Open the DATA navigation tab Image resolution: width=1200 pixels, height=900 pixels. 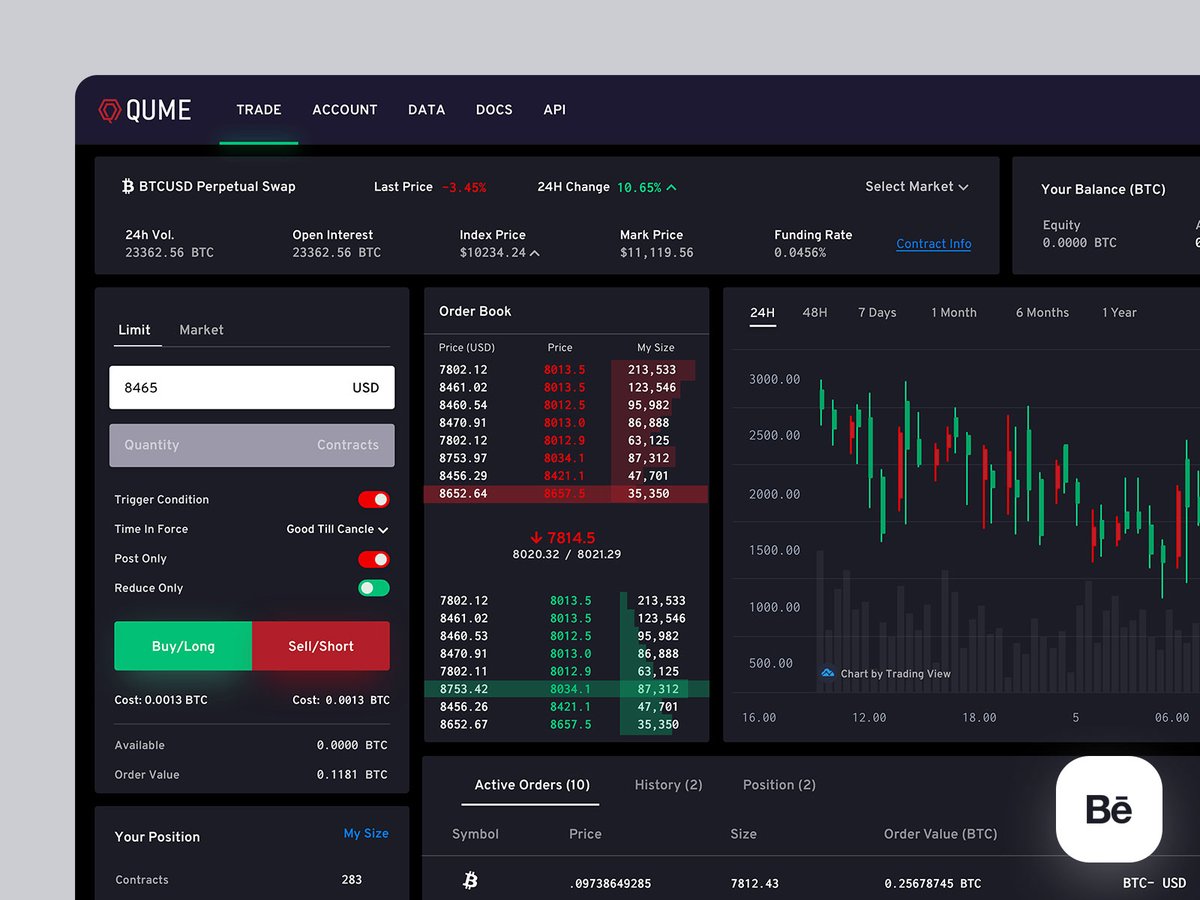(427, 110)
